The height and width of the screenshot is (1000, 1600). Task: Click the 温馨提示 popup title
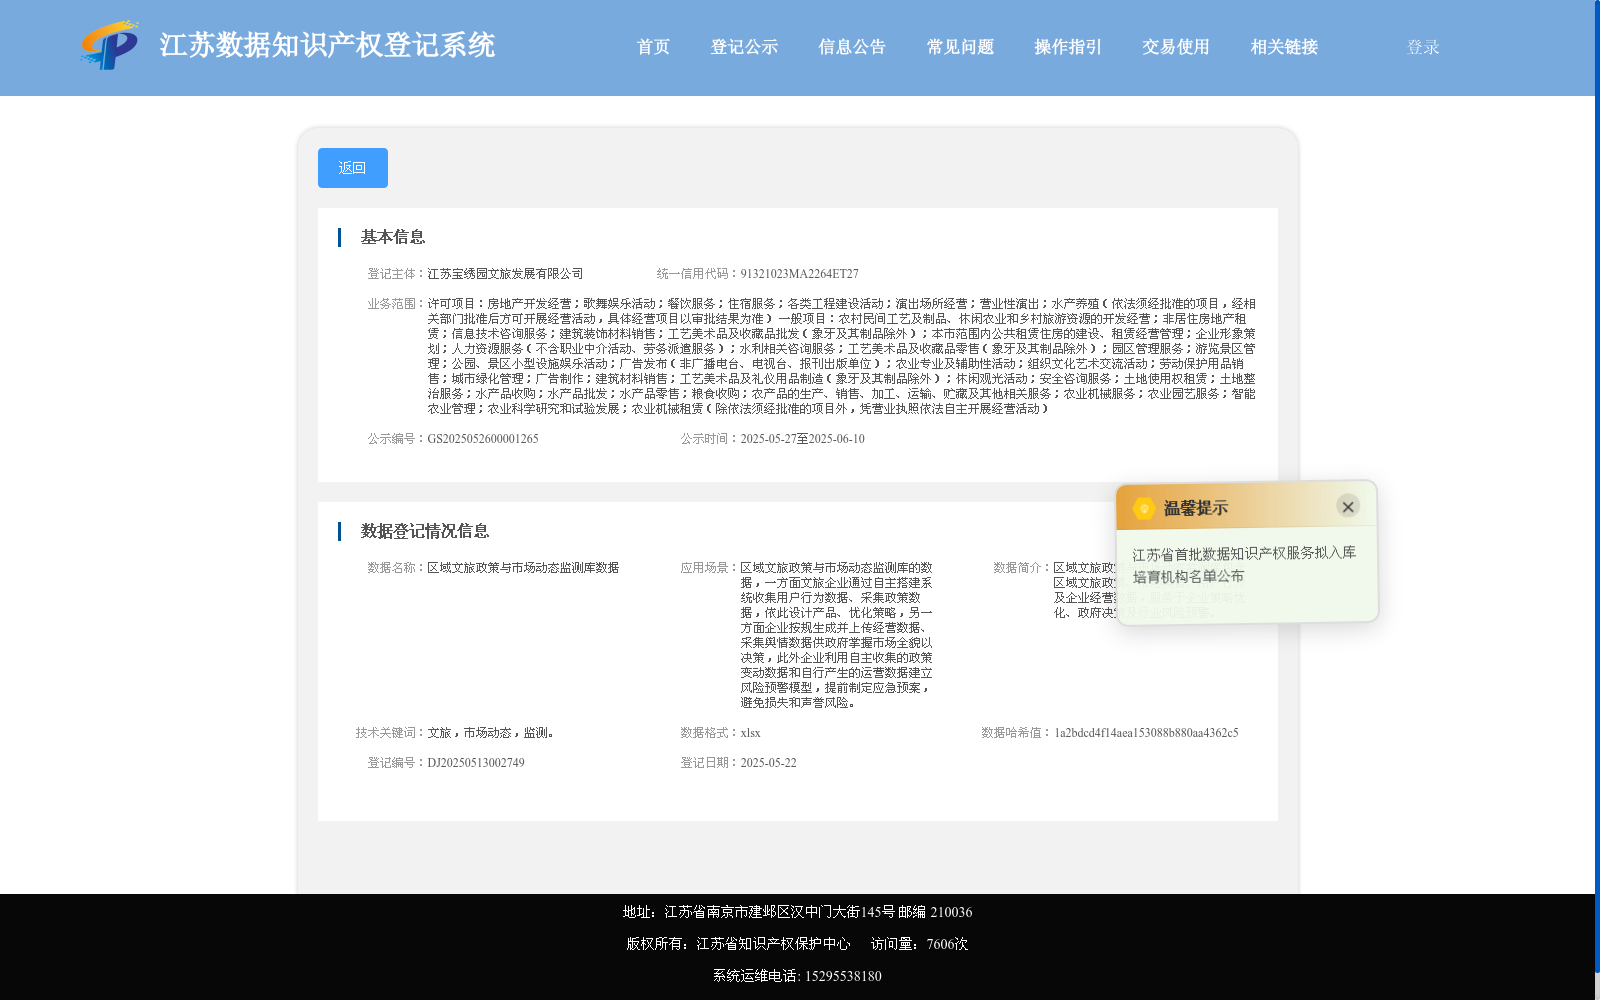(1195, 508)
